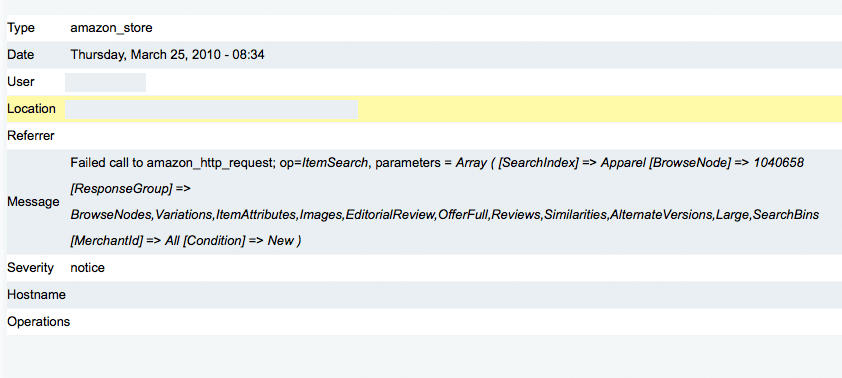Click the Hostname row label

tap(37, 295)
